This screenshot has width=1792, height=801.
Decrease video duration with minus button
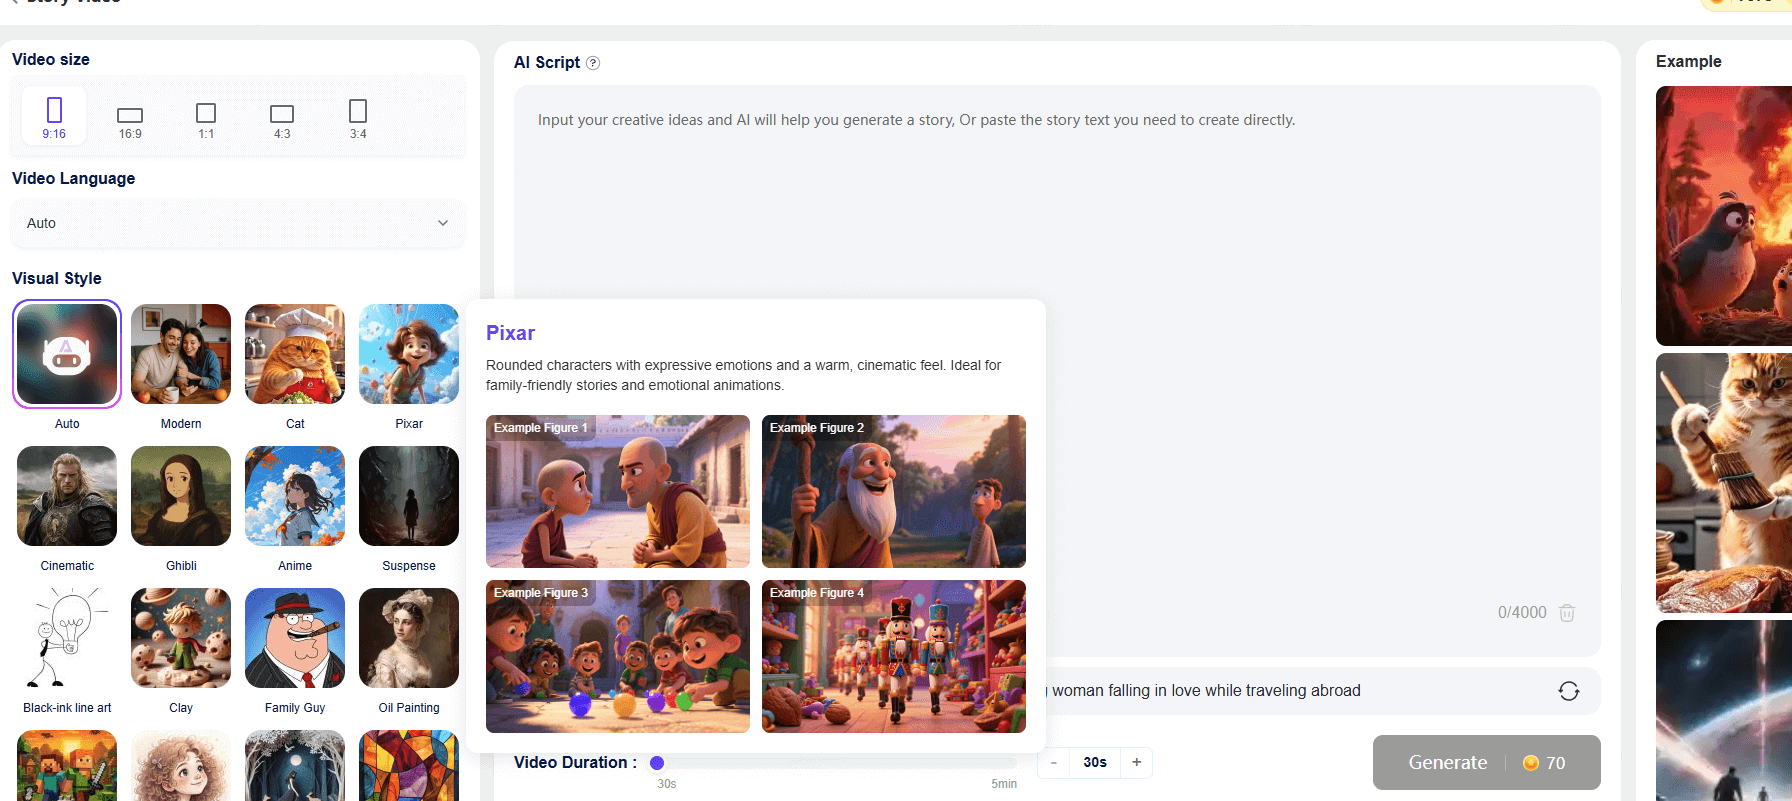point(1054,762)
